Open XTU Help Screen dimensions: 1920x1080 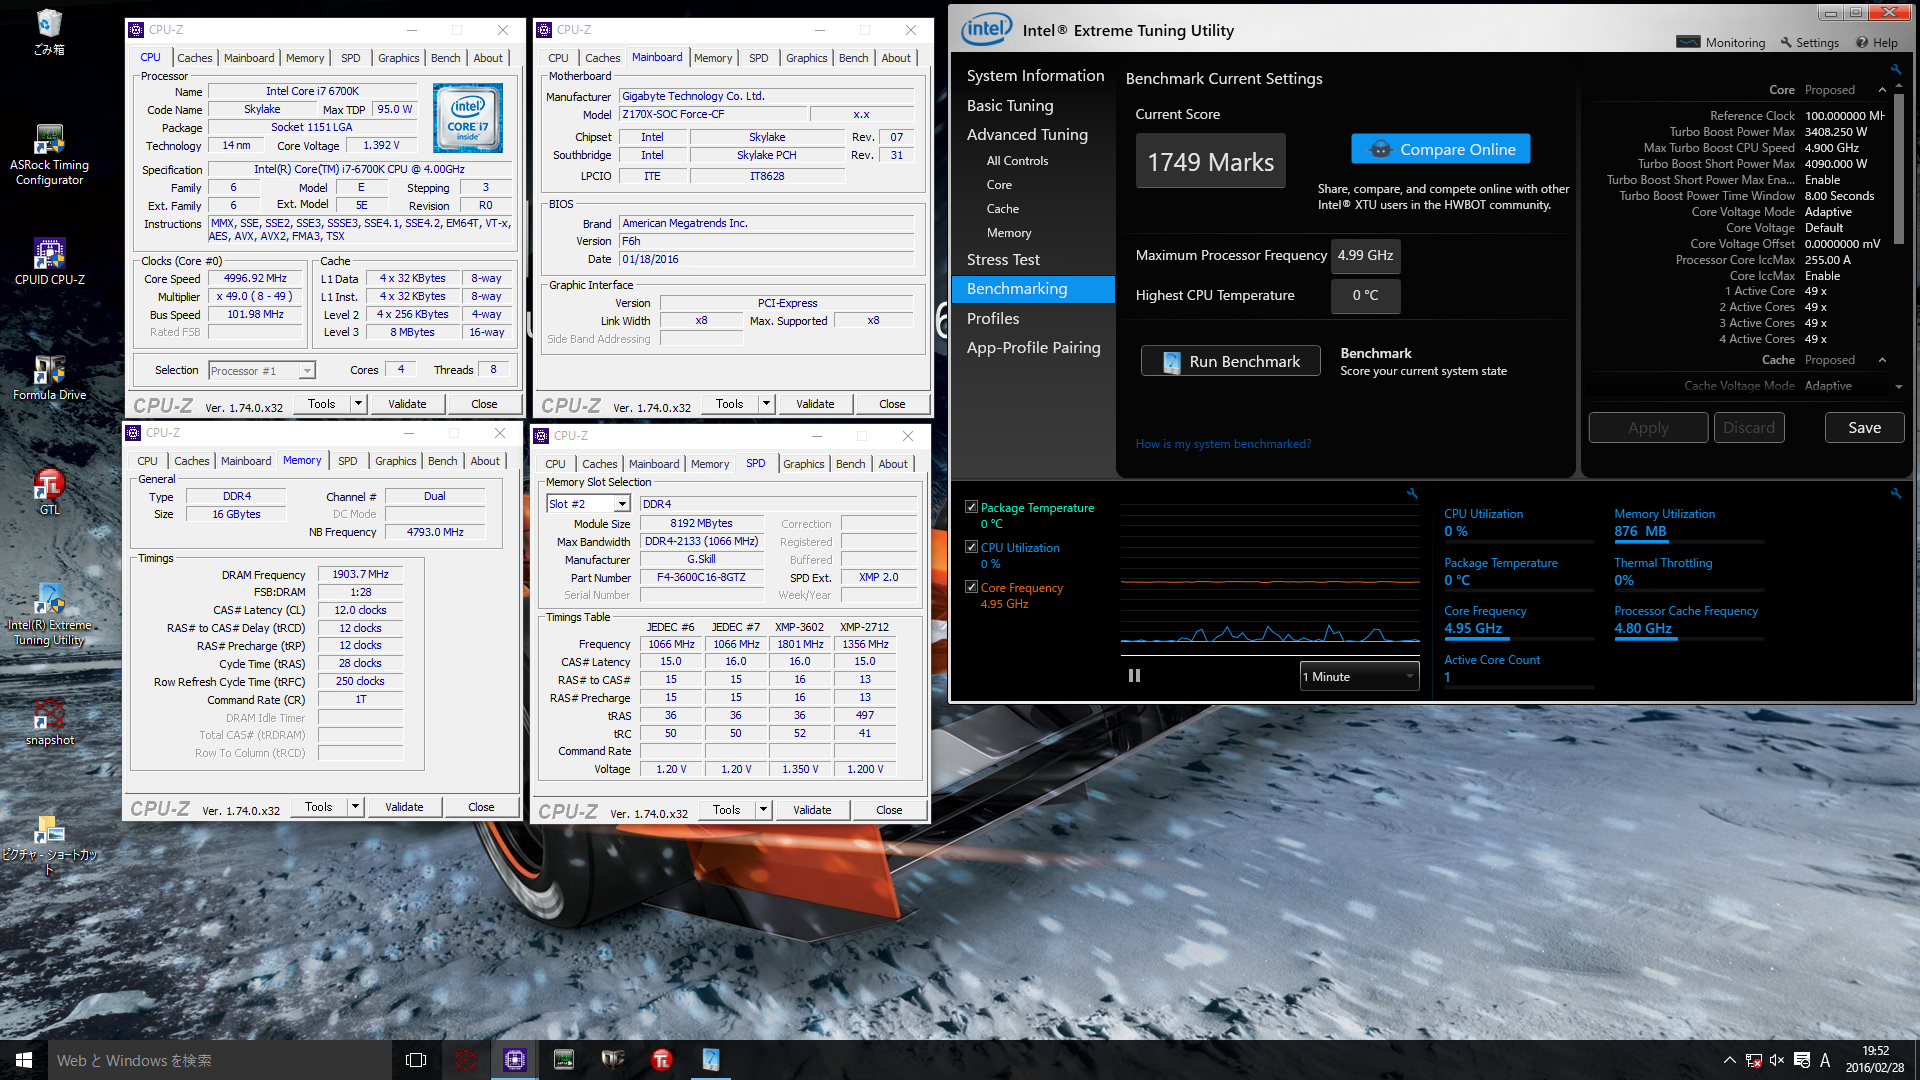click(1877, 42)
